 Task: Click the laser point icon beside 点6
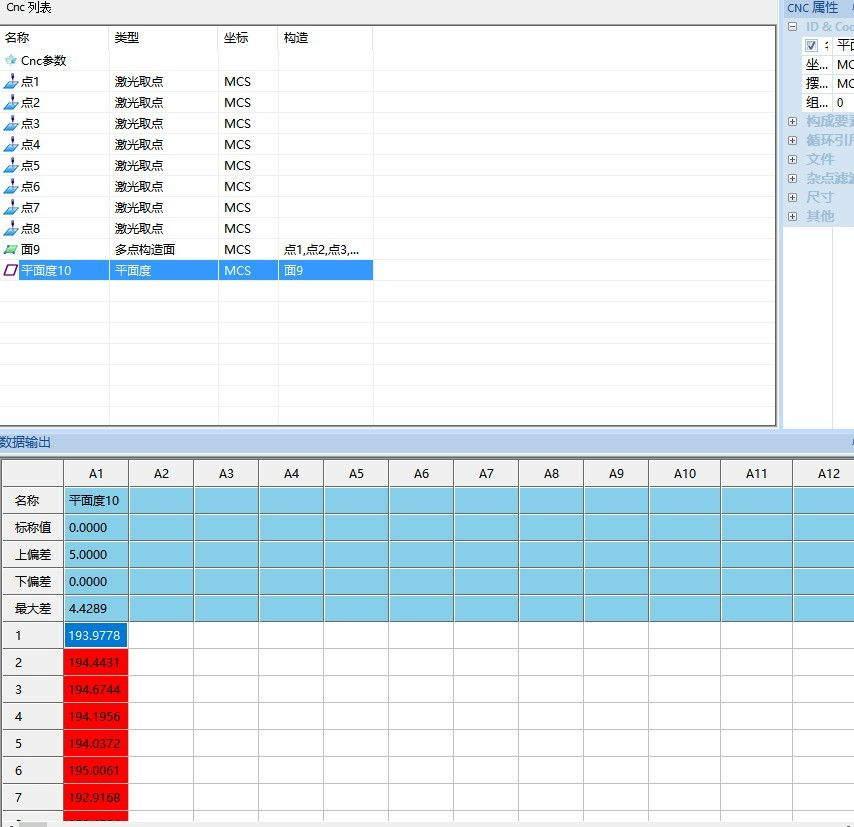[x=11, y=186]
